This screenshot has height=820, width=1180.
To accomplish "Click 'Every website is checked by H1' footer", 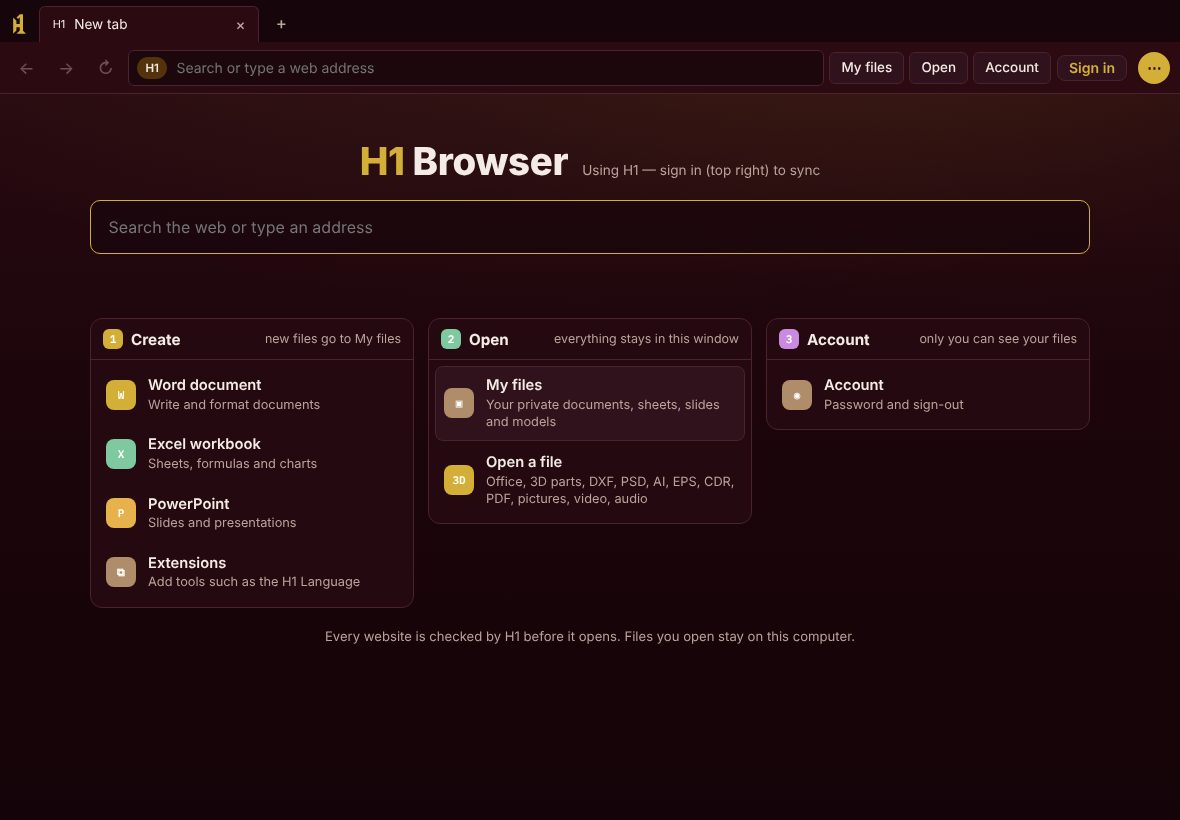I will pyautogui.click(x=590, y=636).
